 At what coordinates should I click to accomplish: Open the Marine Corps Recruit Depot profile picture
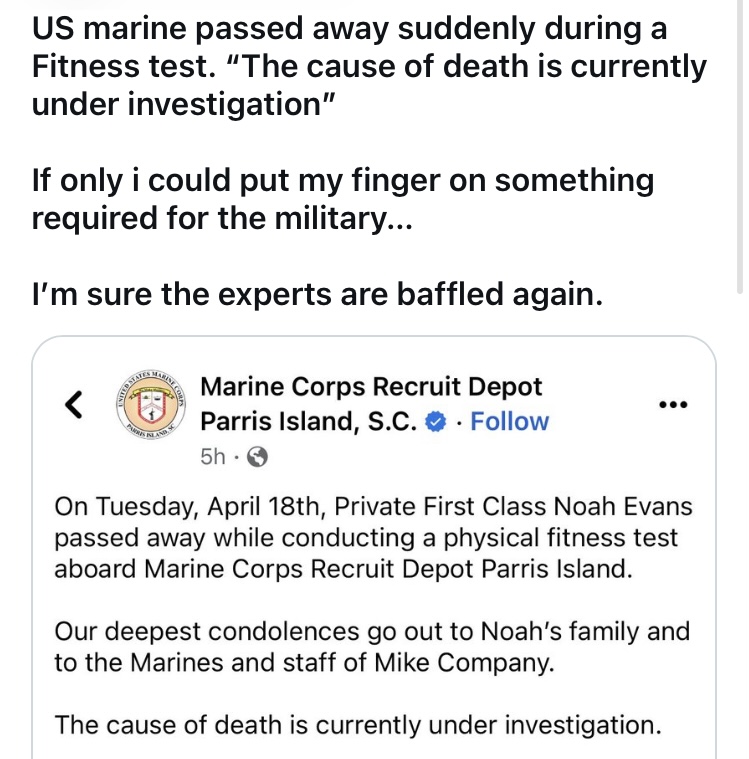pos(151,405)
